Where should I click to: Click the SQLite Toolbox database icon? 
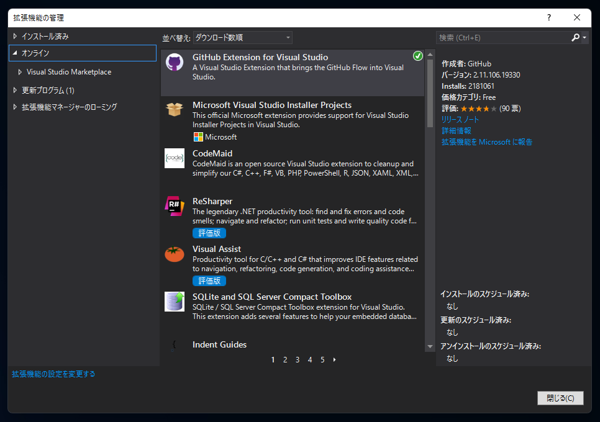pyautogui.click(x=174, y=301)
